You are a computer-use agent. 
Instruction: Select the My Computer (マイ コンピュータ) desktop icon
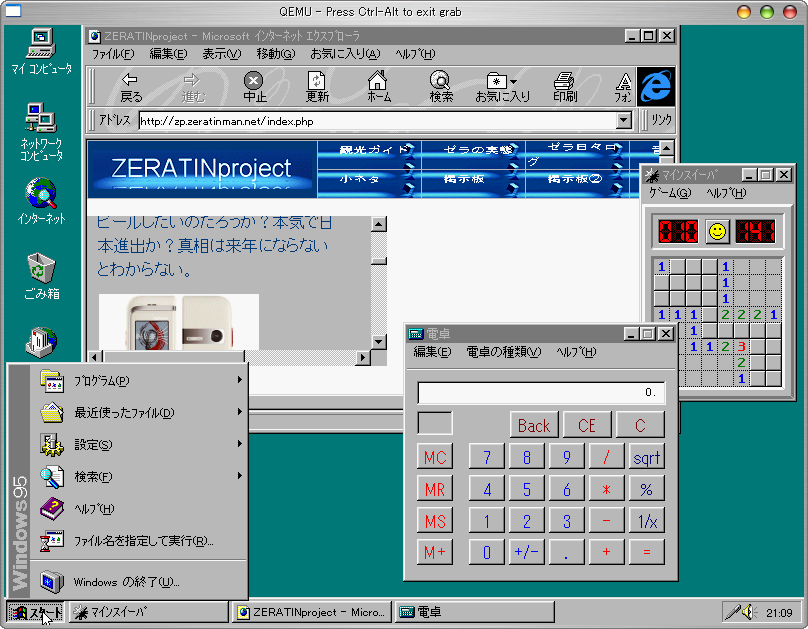pyautogui.click(x=41, y=52)
